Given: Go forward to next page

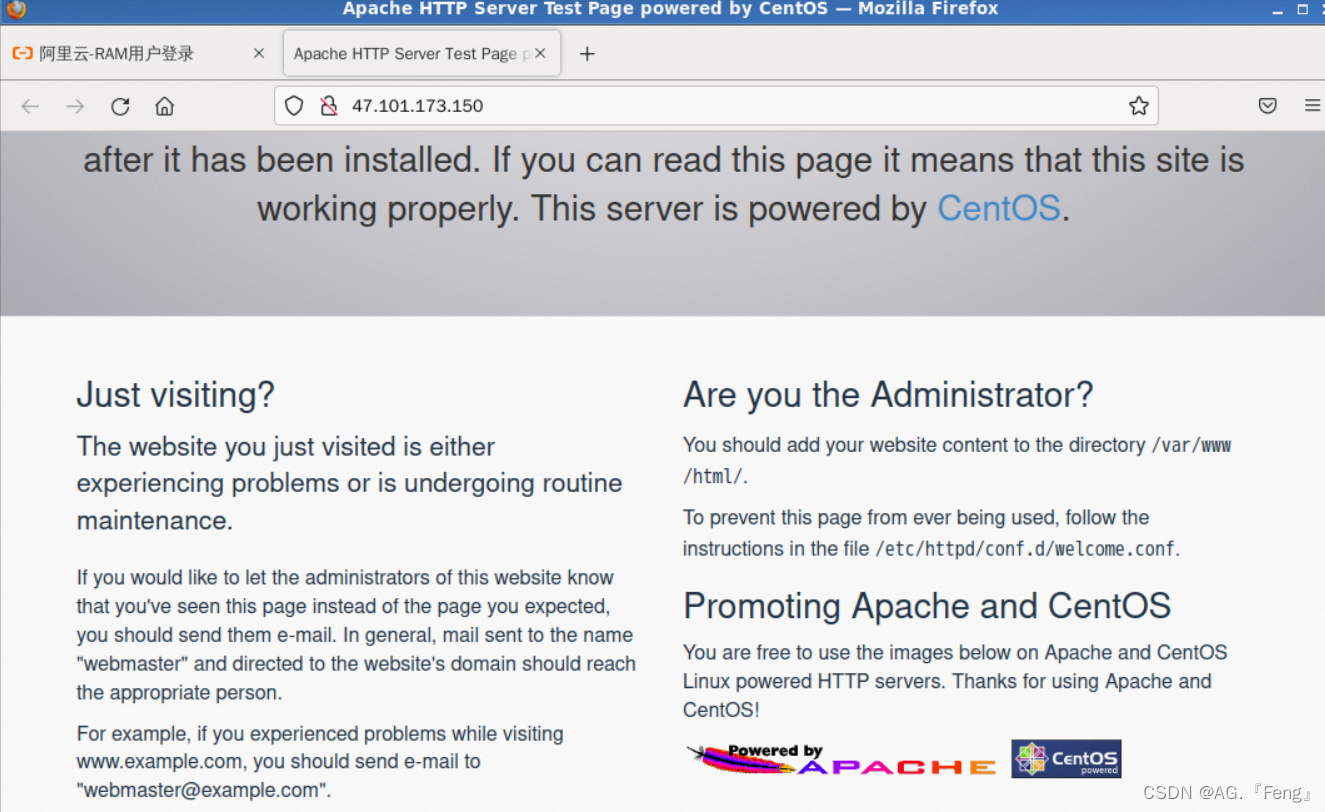Looking at the screenshot, I should point(75,106).
